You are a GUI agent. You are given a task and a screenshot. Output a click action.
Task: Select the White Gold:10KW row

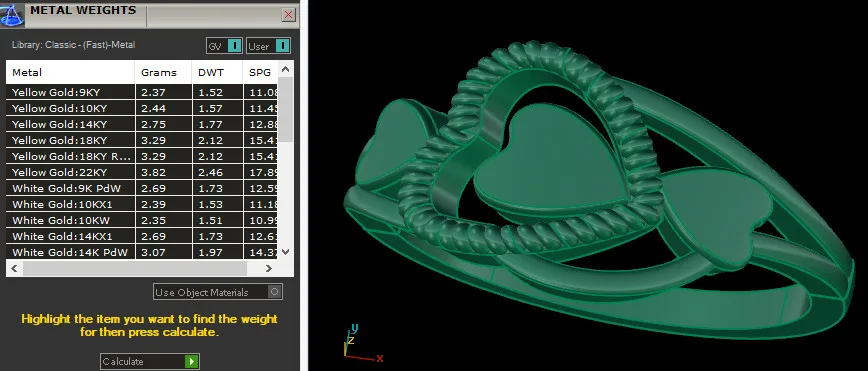[x=142, y=220]
